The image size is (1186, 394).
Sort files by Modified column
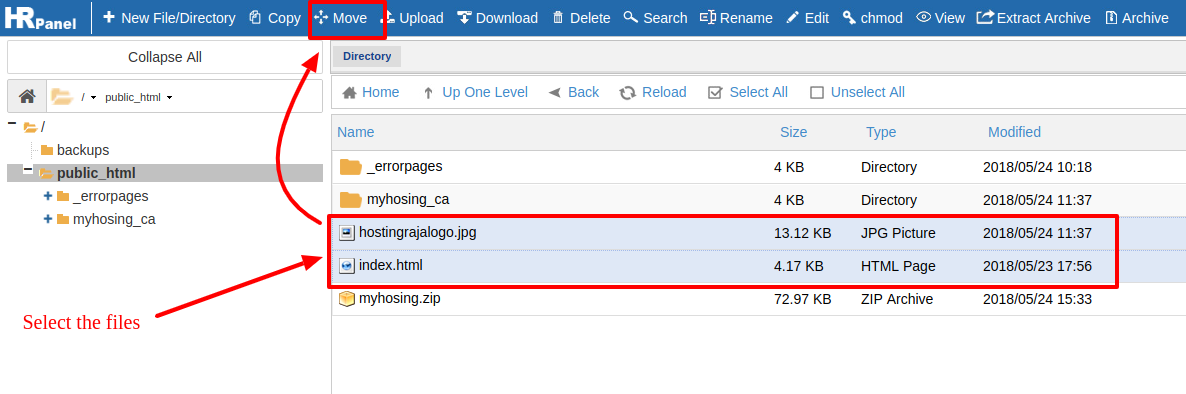(1014, 132)
